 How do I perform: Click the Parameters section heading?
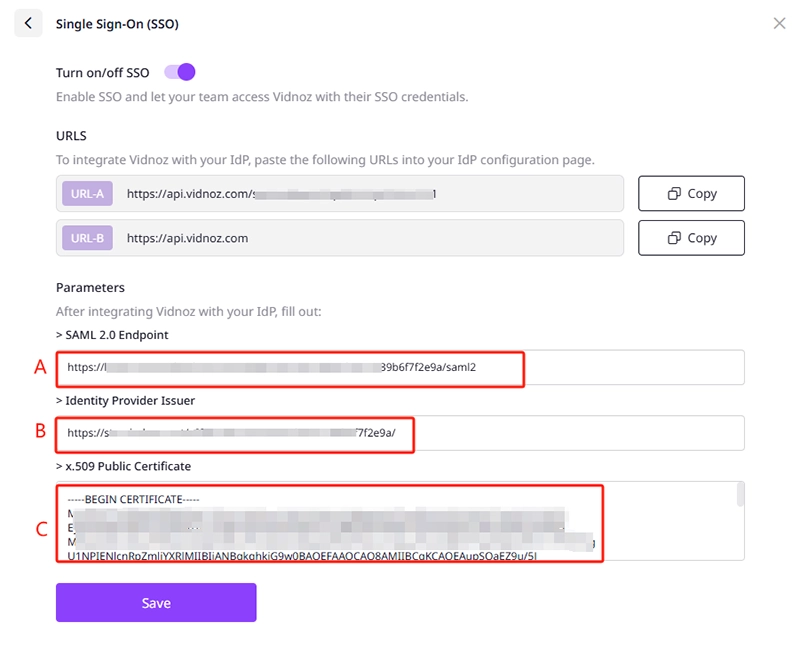90,288
